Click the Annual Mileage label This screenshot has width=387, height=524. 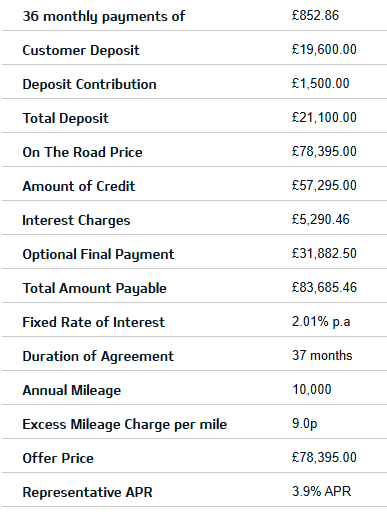[72, 390]
